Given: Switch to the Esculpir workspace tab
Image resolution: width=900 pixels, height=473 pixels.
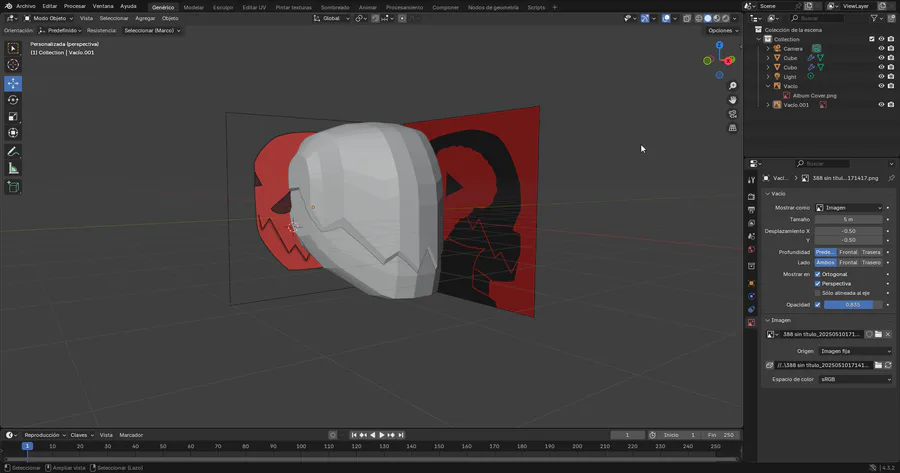Looking at the screenshot, I should click(223, 7).
